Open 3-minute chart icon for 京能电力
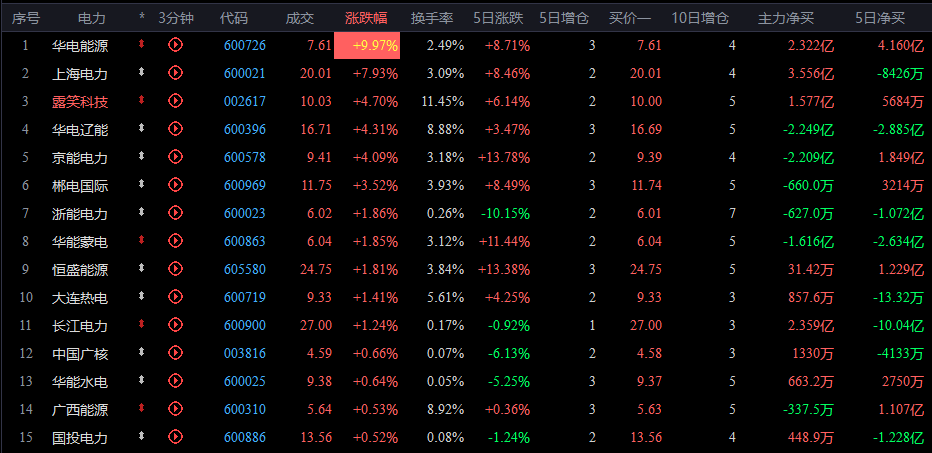Viewport: 932px width, 453px height. (175, 156)
